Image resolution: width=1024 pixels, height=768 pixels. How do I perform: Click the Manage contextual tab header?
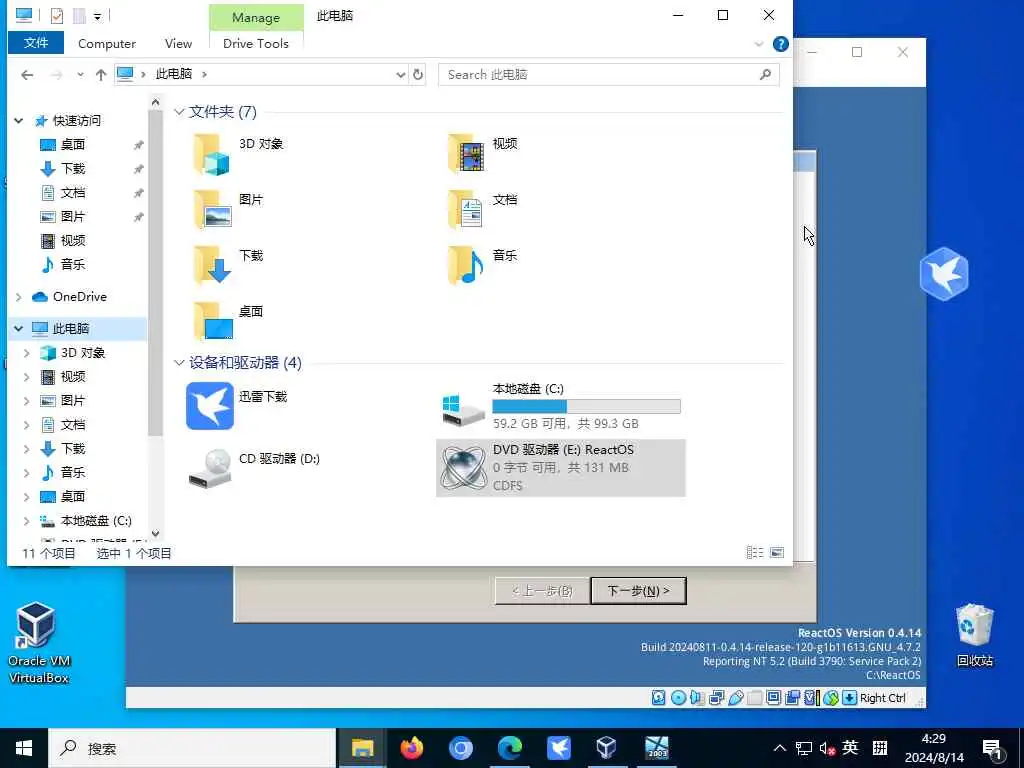[x=256, y=18]
